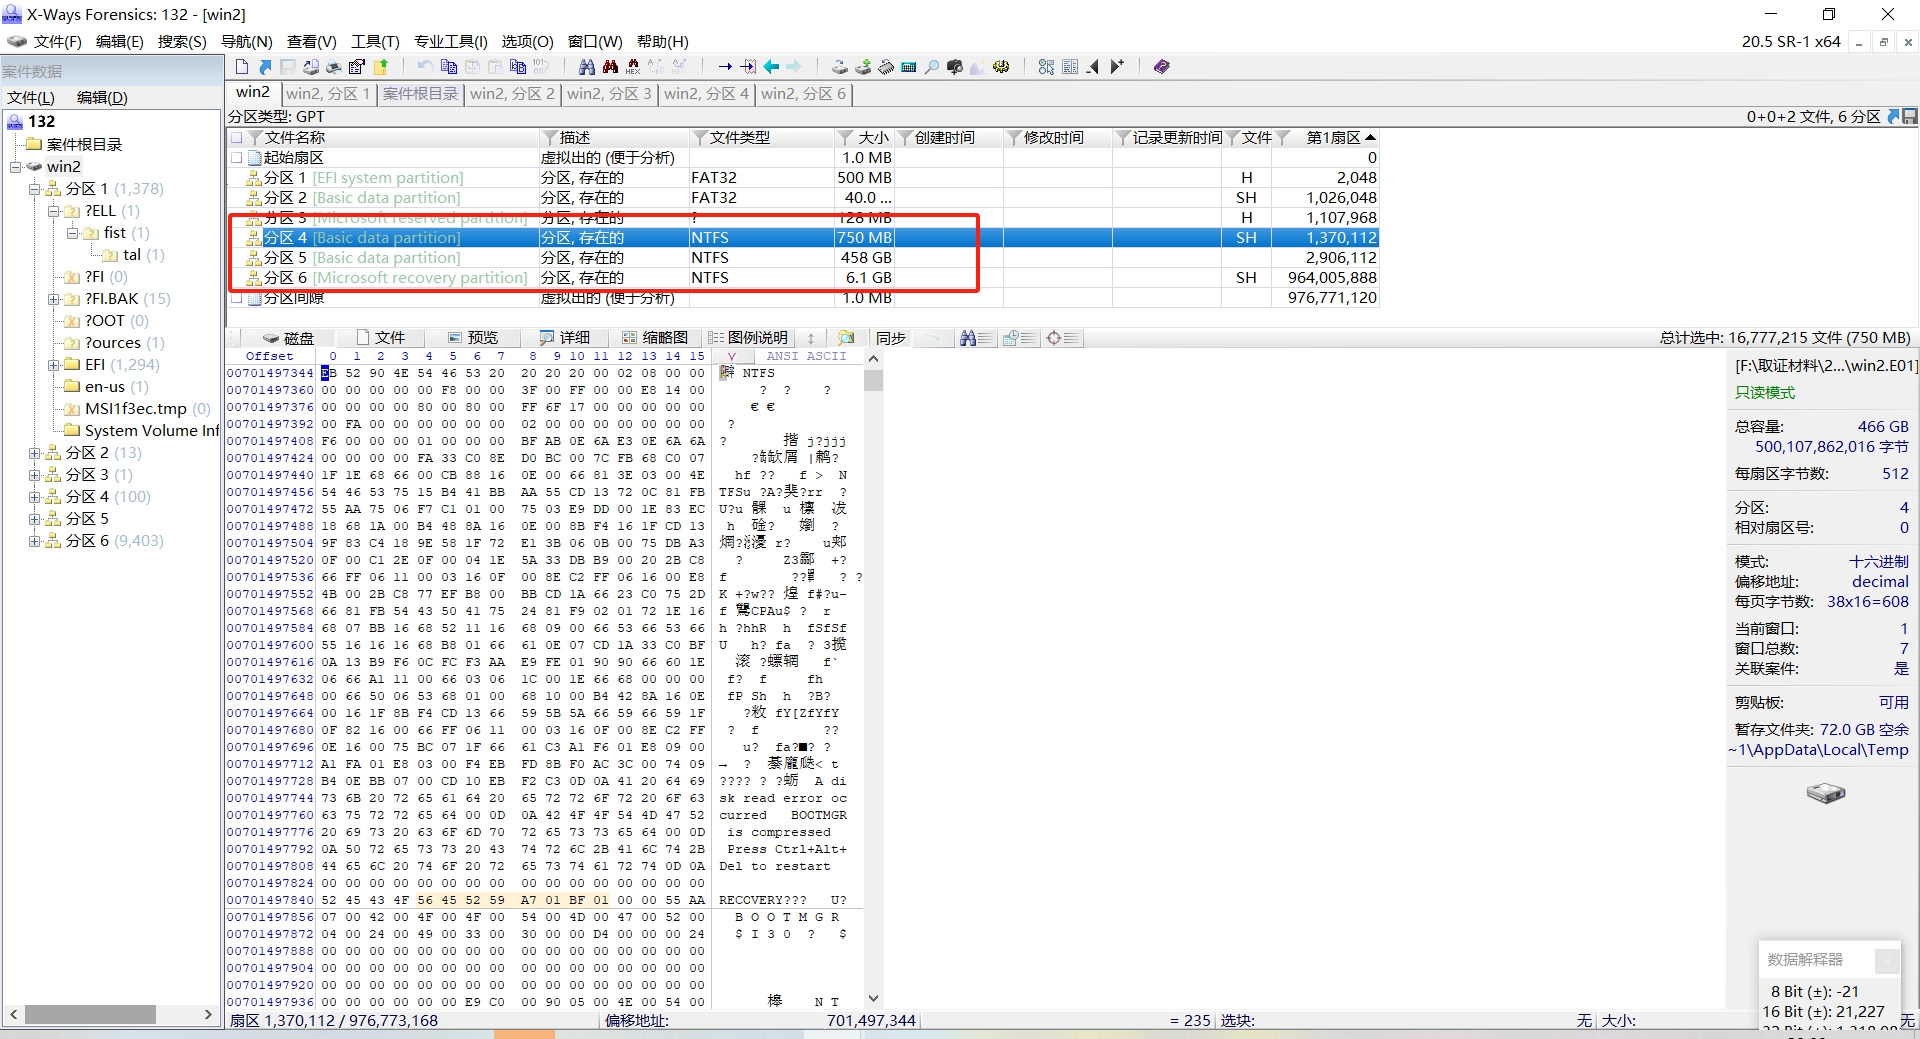Viewport: 1920px width, 1039px height.
Task: Click the printer toolbar icon
Action: (333, 67)
